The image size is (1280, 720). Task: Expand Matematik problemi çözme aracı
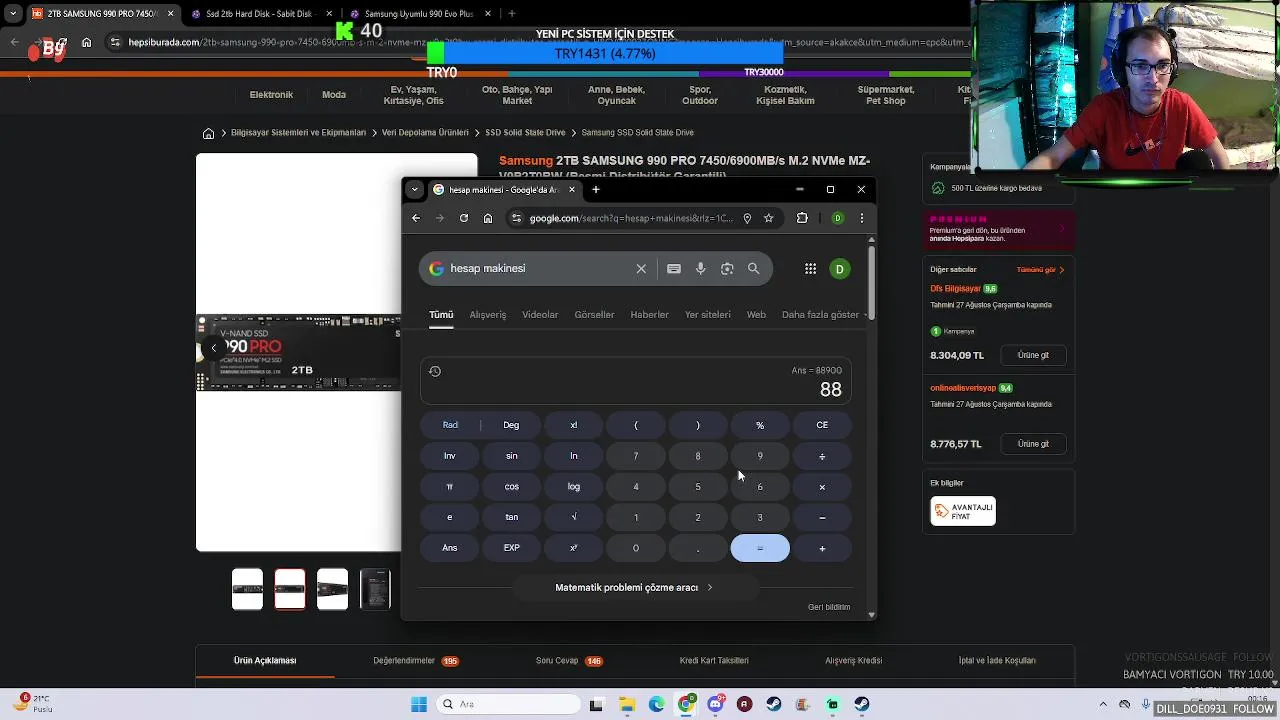pyautogui.click(x=634, y=587)
